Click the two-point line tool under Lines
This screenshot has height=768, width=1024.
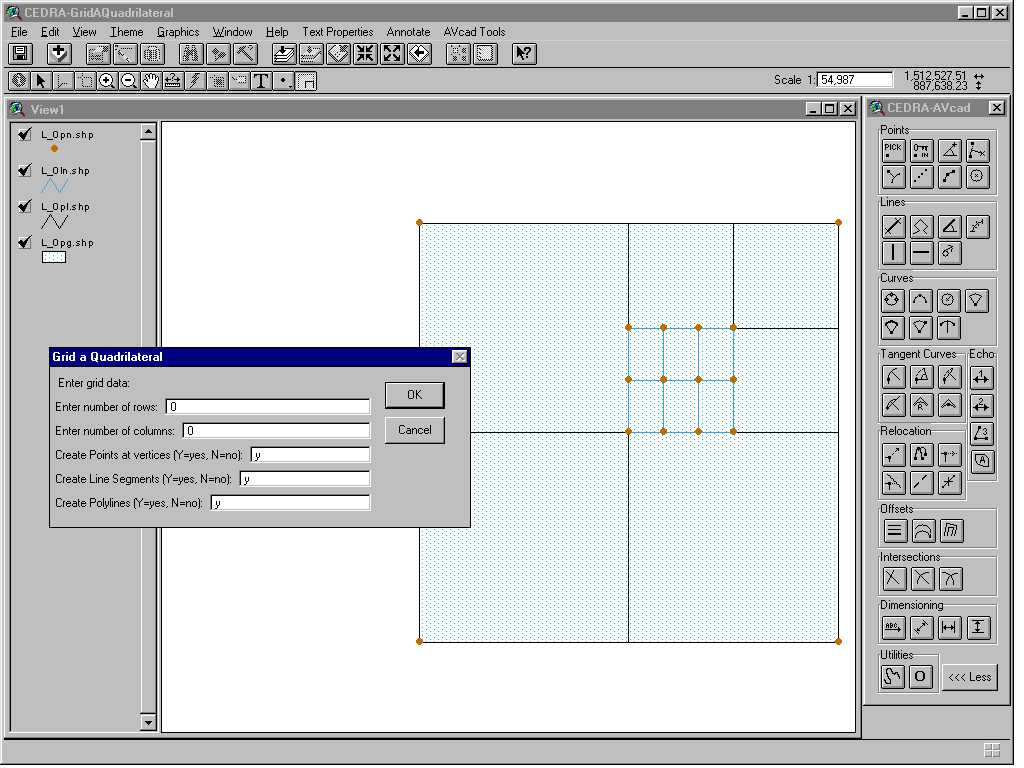(893, 227)
